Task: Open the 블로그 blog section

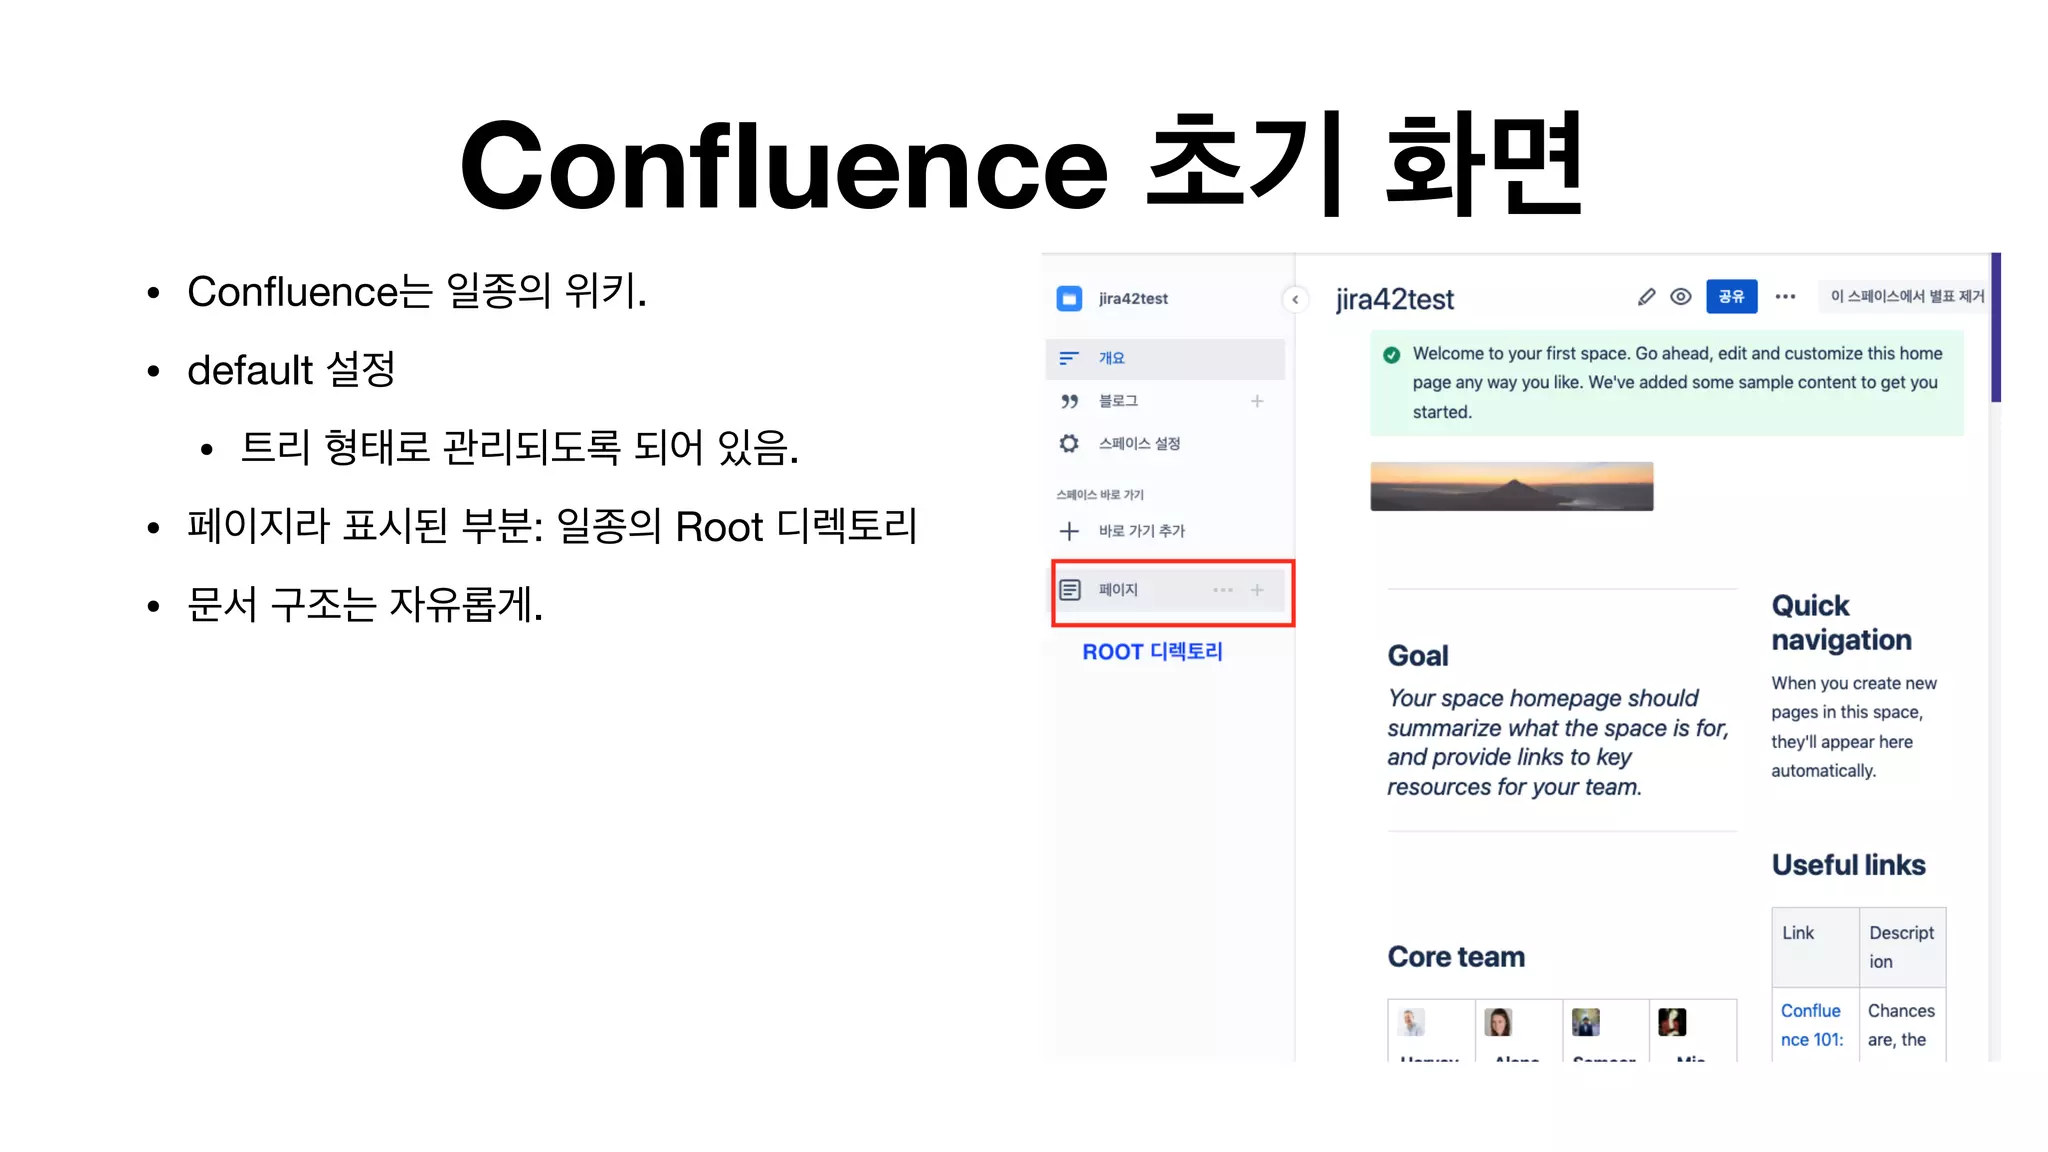Action: (x=1118, y=401)
